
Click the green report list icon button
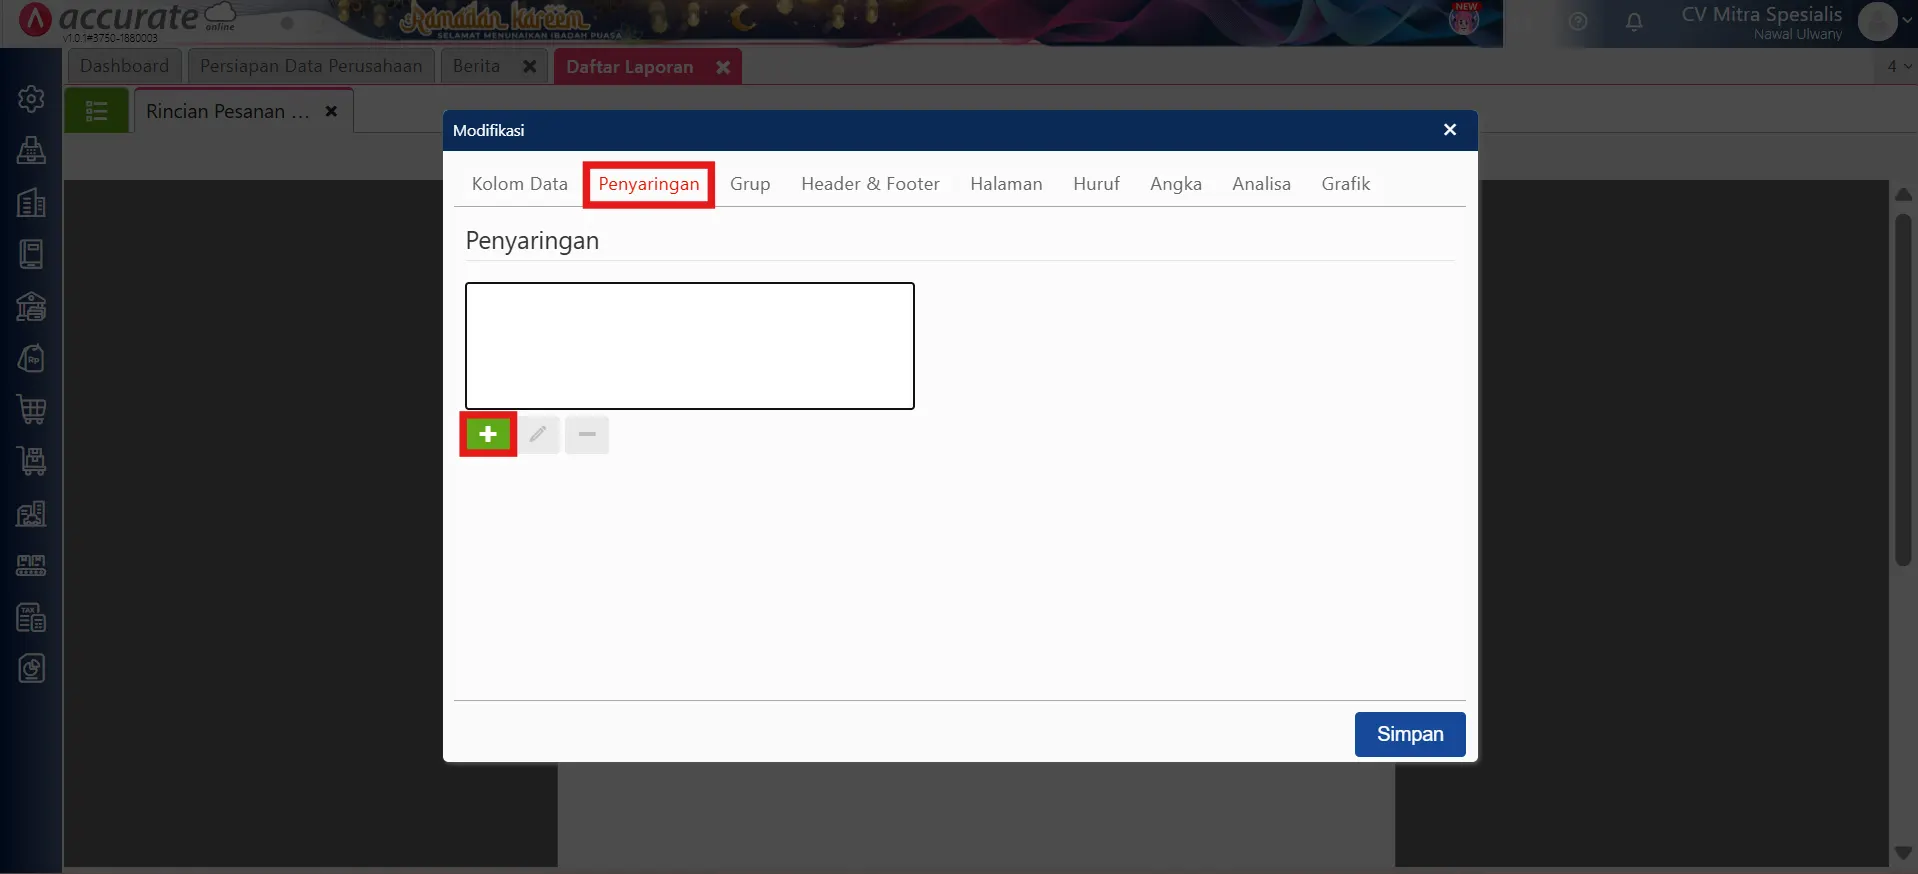point(96,111)
